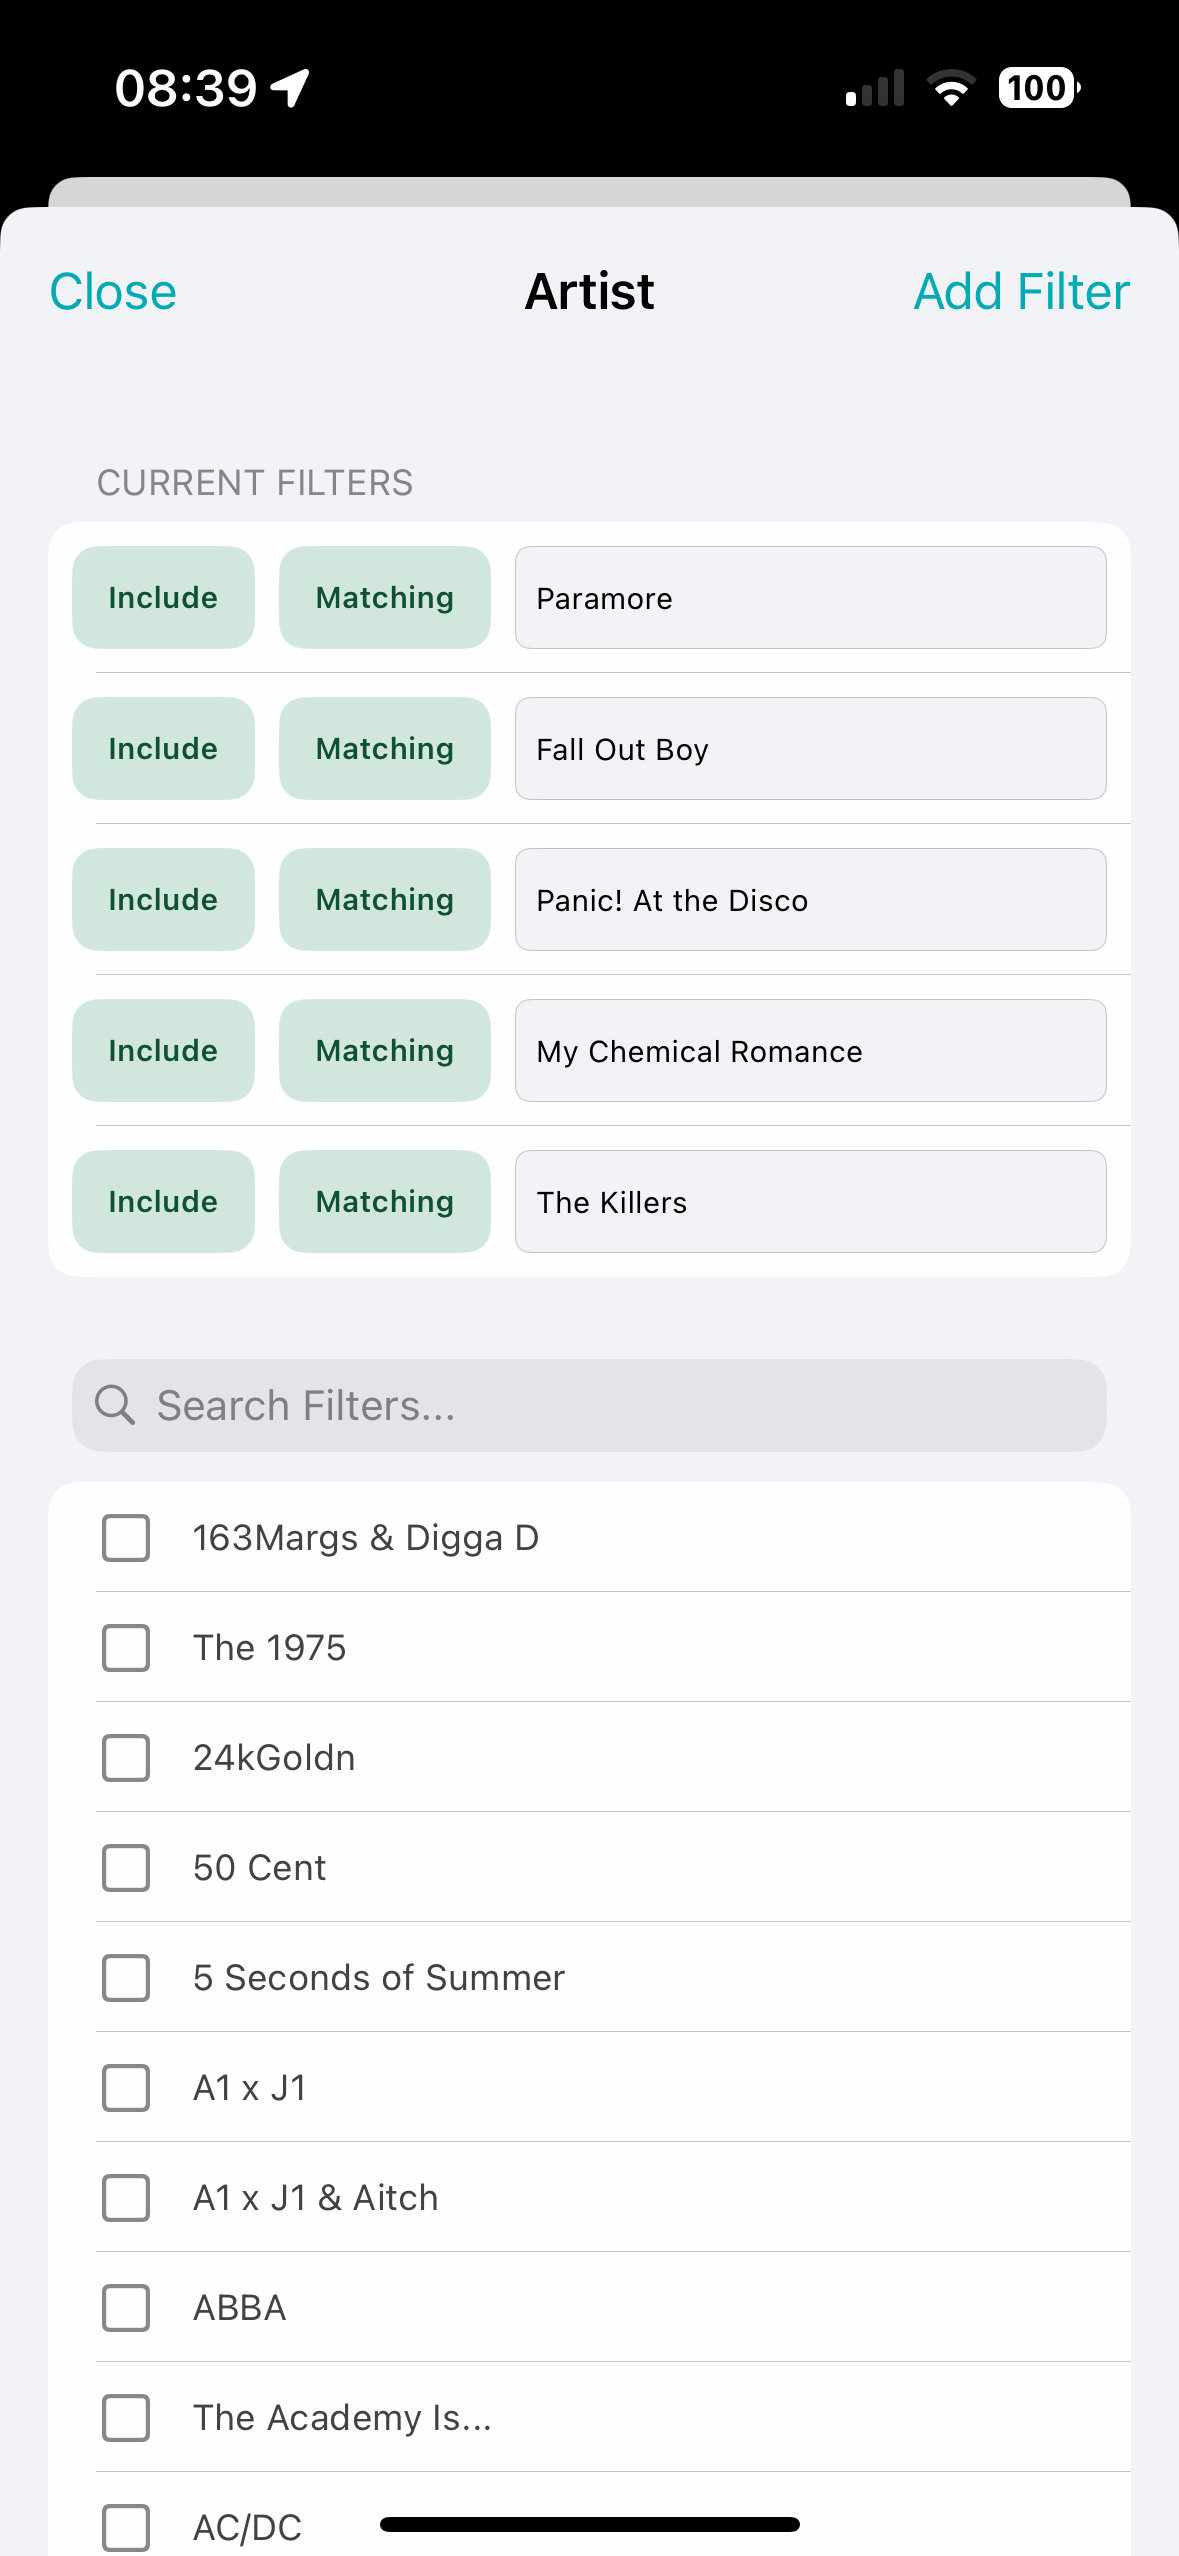Close the Artist filter sheet

pyautogui.click(x=113, y=292)
